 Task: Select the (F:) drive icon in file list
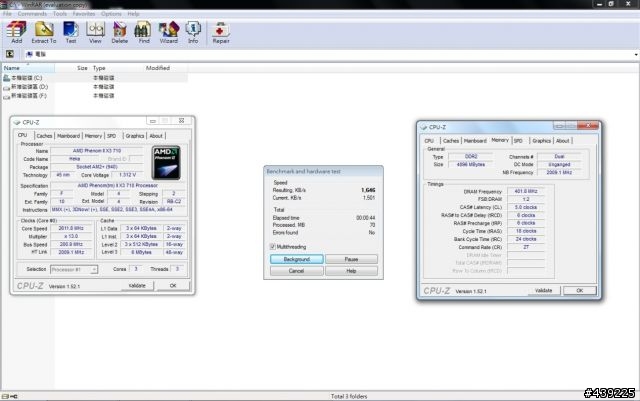coord(6,96)
